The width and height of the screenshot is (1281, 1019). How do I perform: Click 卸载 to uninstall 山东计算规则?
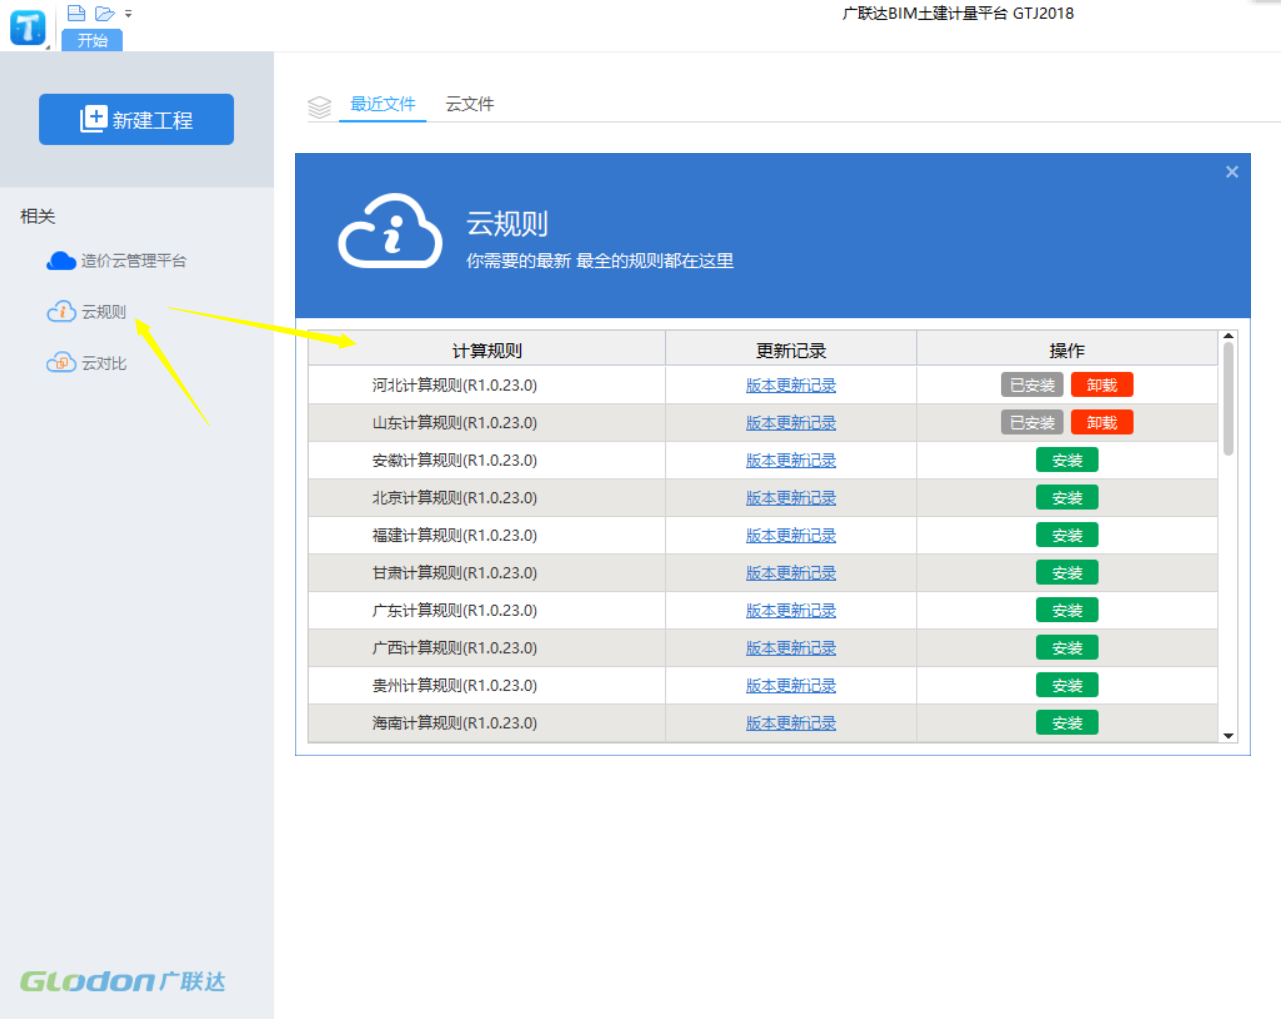point(1102,423)
